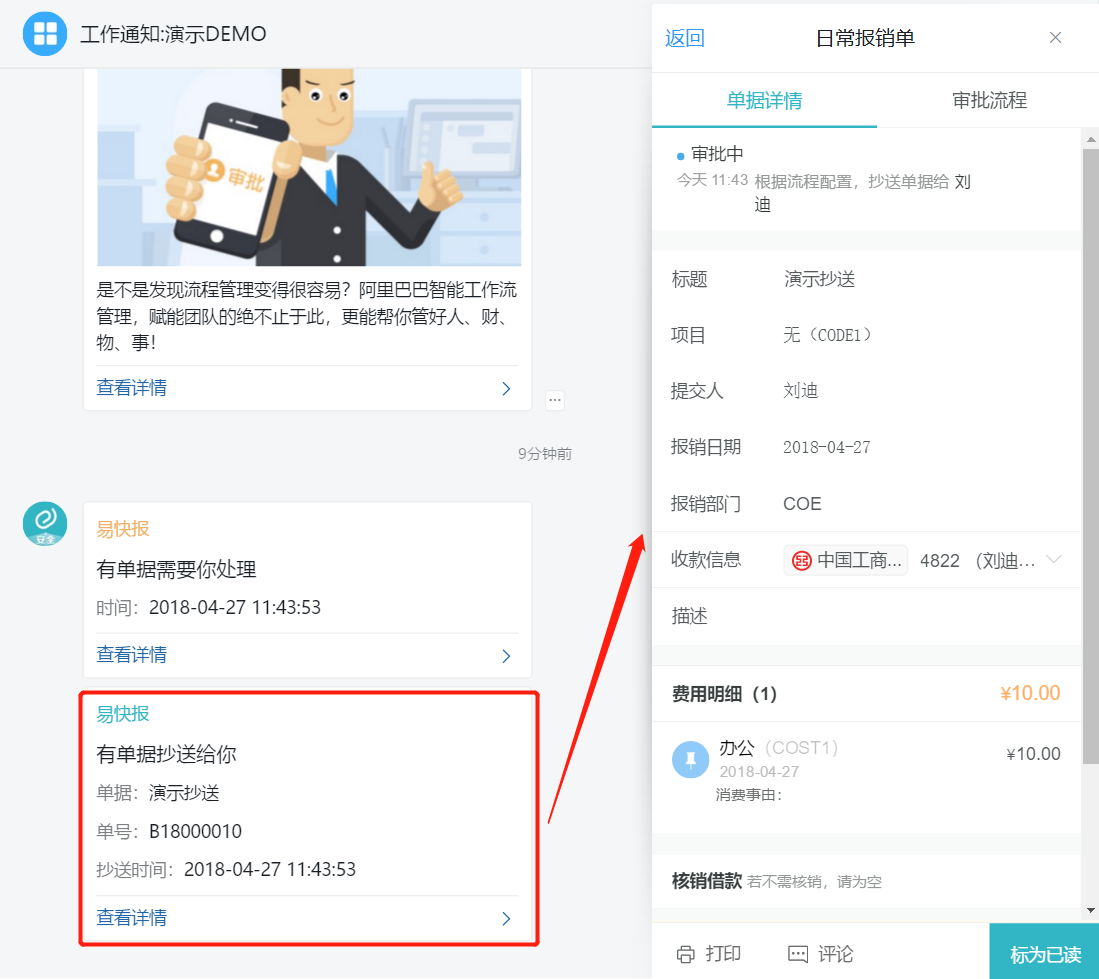Image resolution: width=1099 pixels, height=979 pixels.
Task: Close the 日常报销单 panel
Action: [1055, 38]
